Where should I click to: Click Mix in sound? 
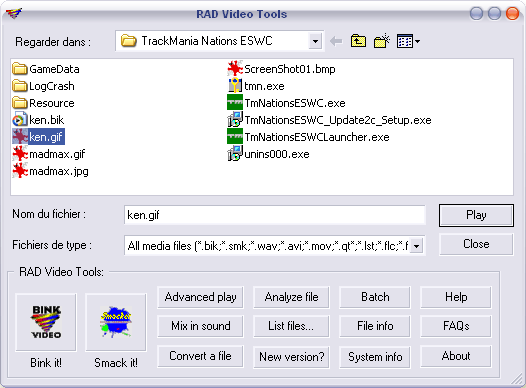200,326
